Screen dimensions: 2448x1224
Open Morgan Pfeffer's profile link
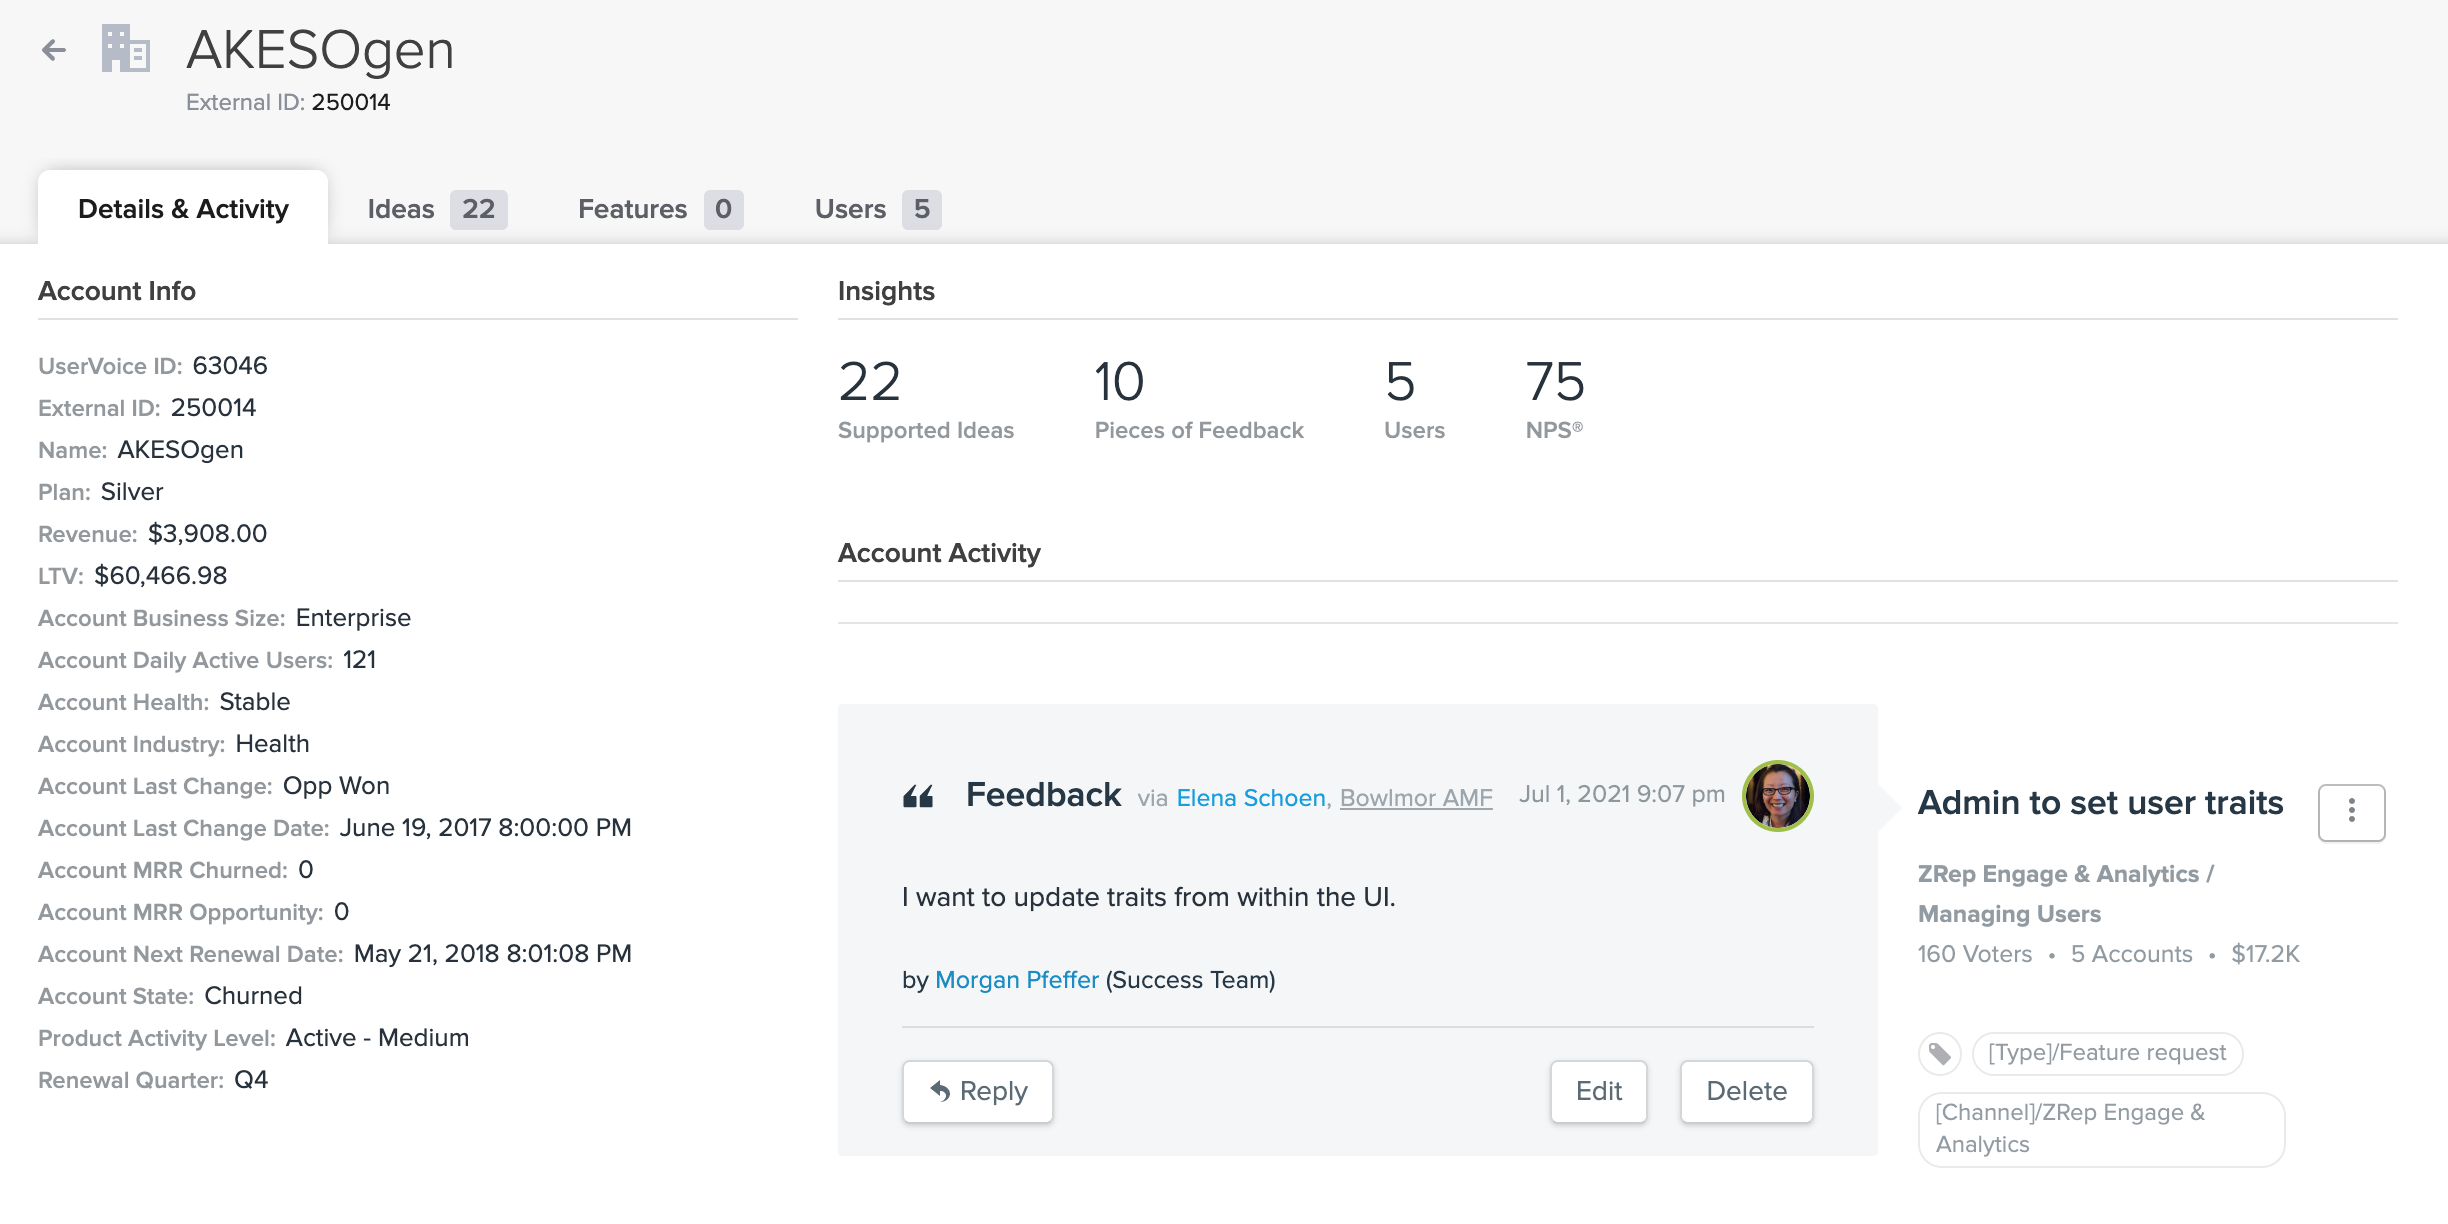point(1016,980)
